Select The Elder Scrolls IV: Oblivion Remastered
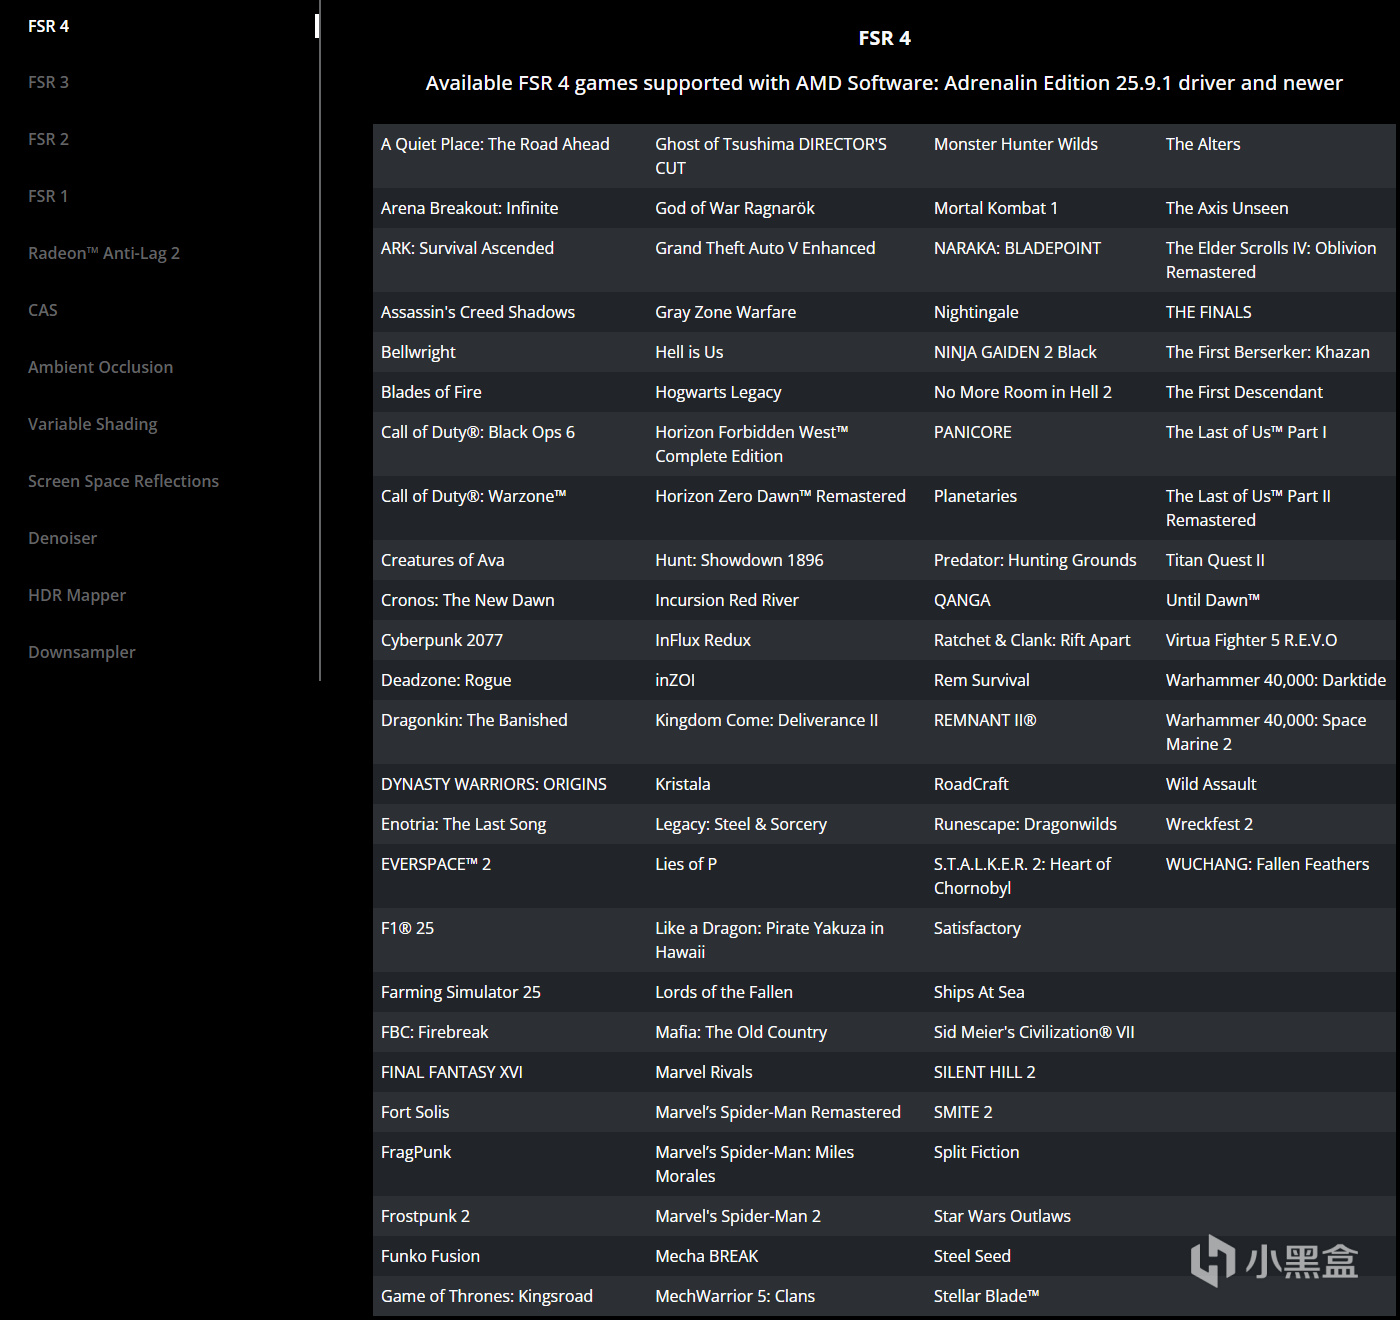This screenshot has width=1400, height=1320. 1271,260
